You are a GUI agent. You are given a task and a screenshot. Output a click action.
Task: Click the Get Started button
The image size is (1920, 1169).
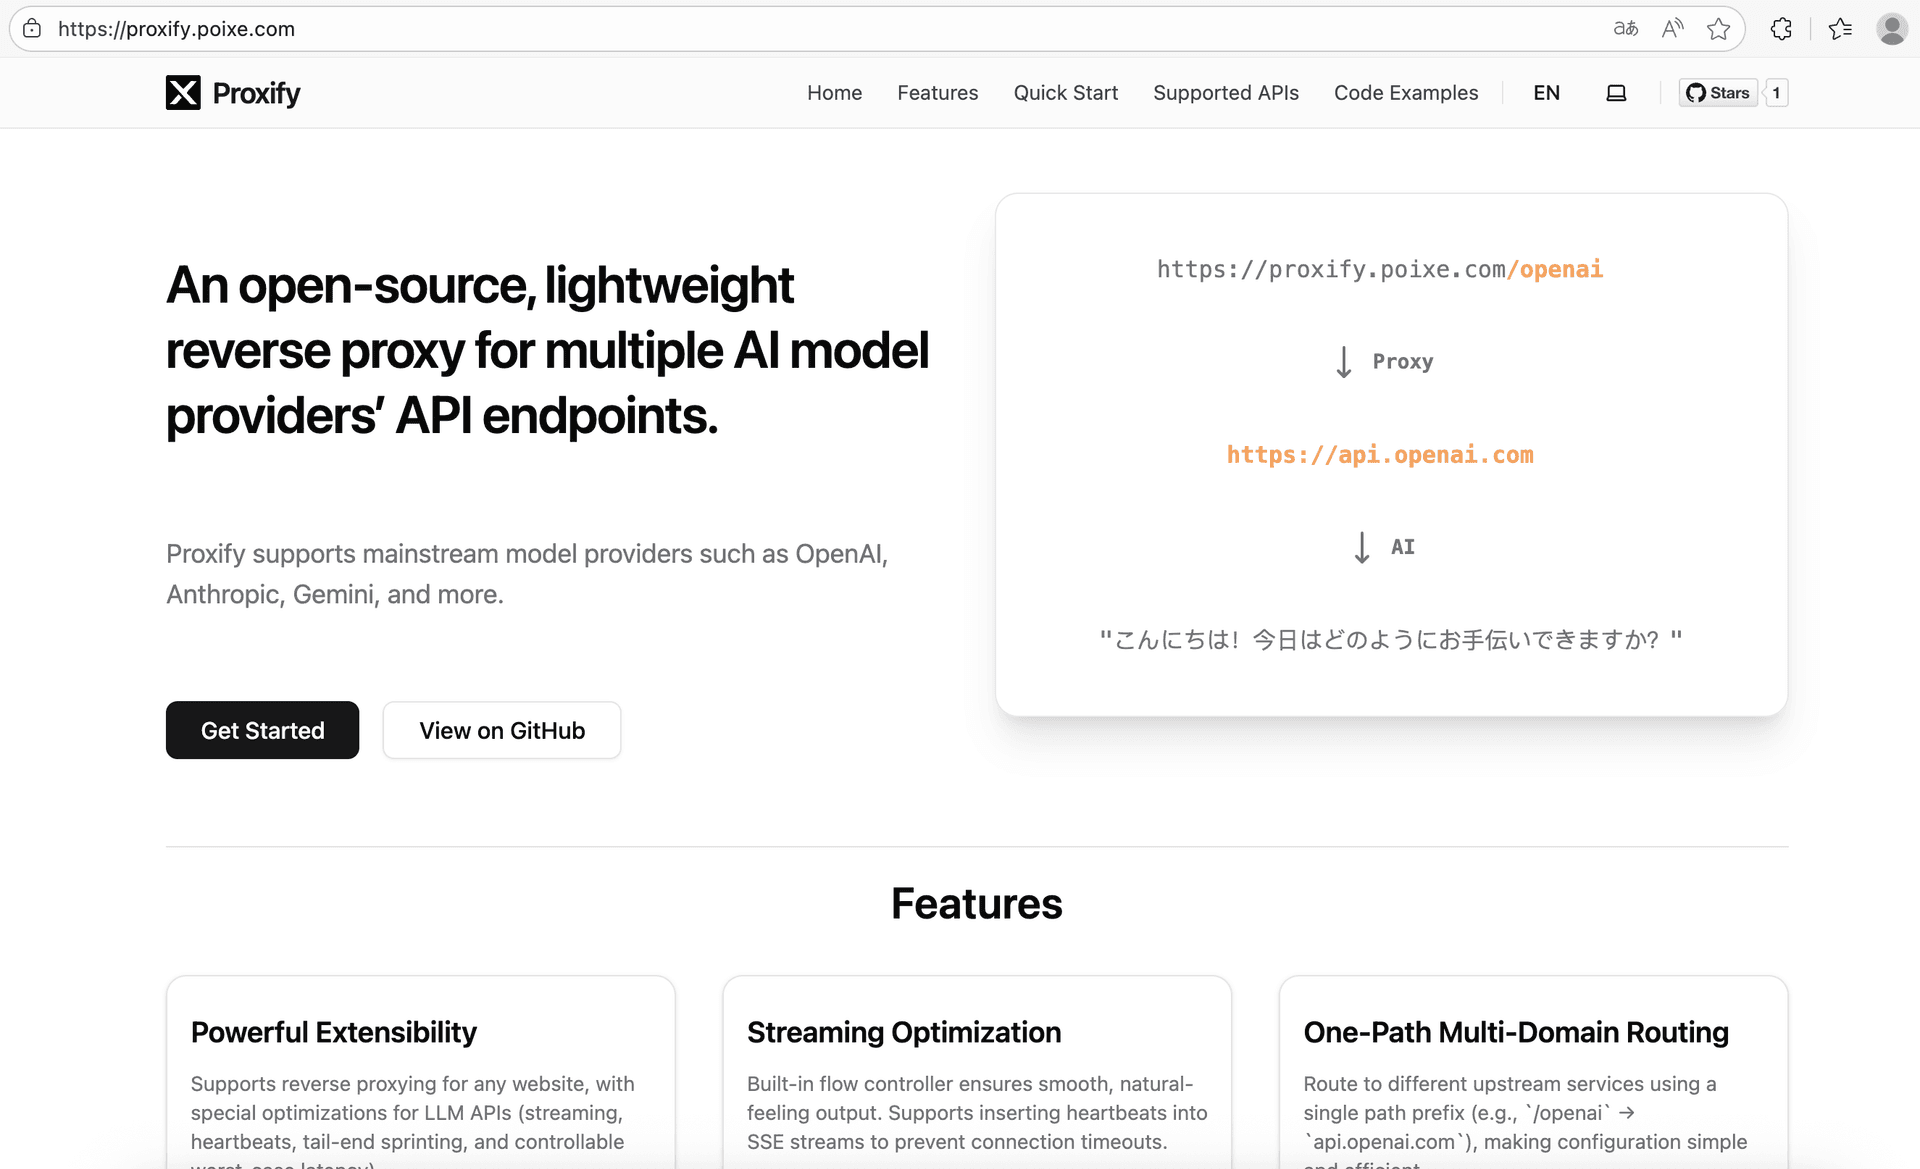[x=263, y=730]
